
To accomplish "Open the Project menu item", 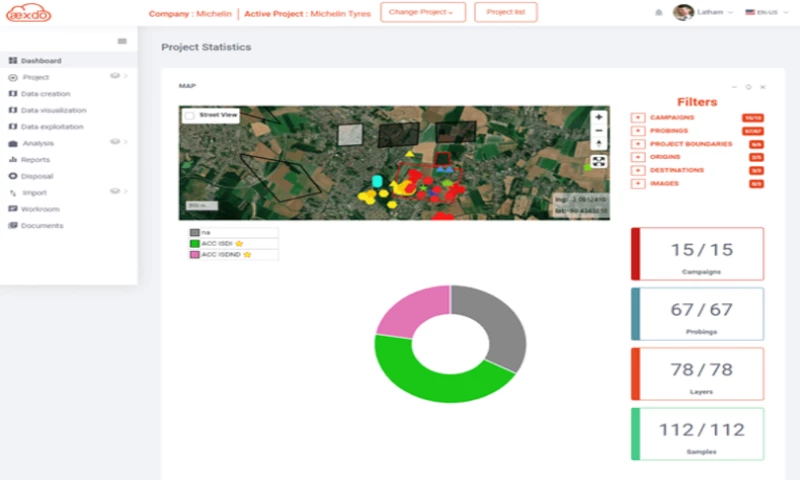I will [x=36, y=77].
